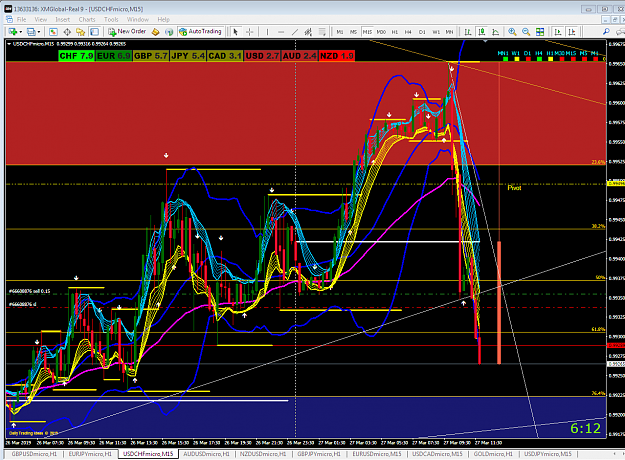Open the search magnifier icon
Viewport: 625px width, 460px height.
point(606,31)
